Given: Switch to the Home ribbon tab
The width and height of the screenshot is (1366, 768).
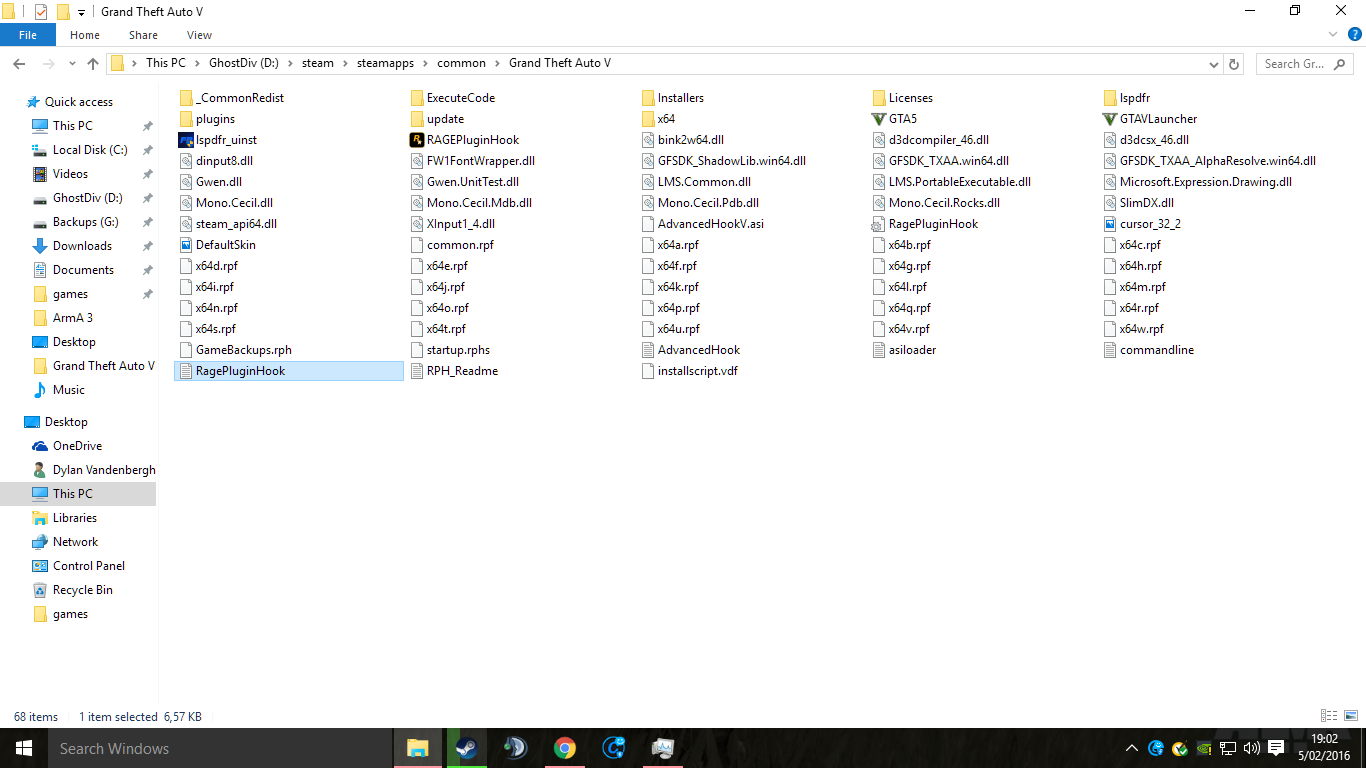Looking at the screenshot, I should [85, 35].
